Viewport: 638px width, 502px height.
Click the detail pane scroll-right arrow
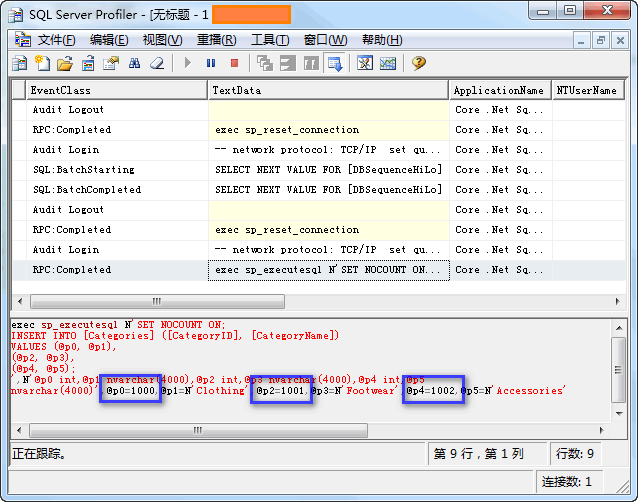(x=602, y=430)
